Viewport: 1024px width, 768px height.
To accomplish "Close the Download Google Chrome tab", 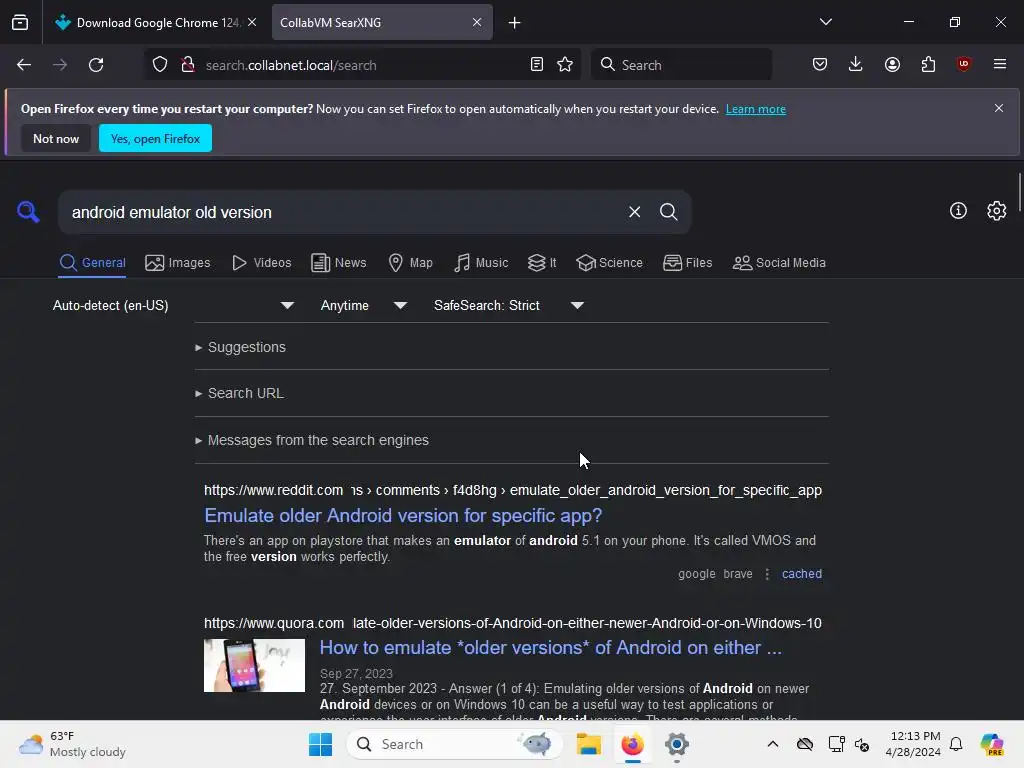I will click(x=252, y=22).
